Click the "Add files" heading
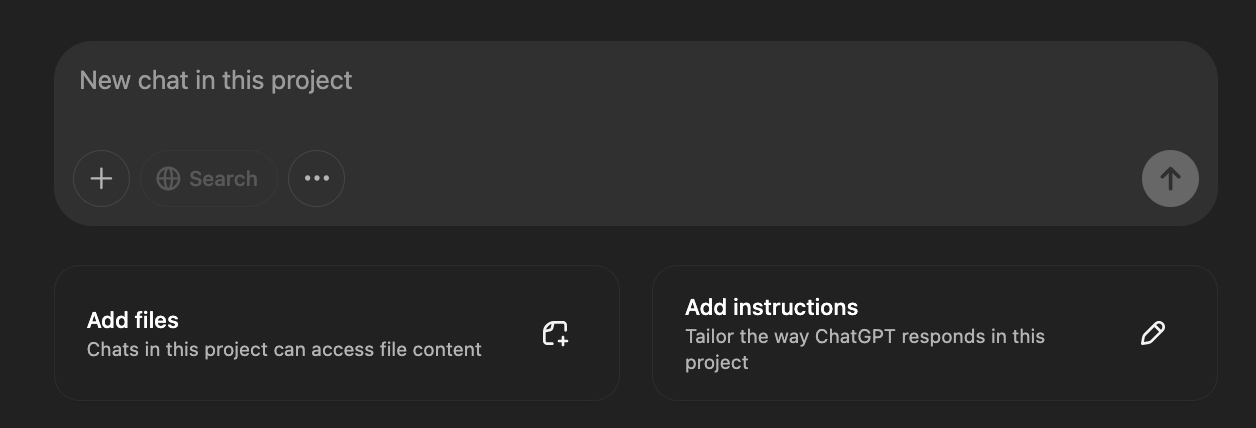 pyautogui.click(x=133, y=320)
